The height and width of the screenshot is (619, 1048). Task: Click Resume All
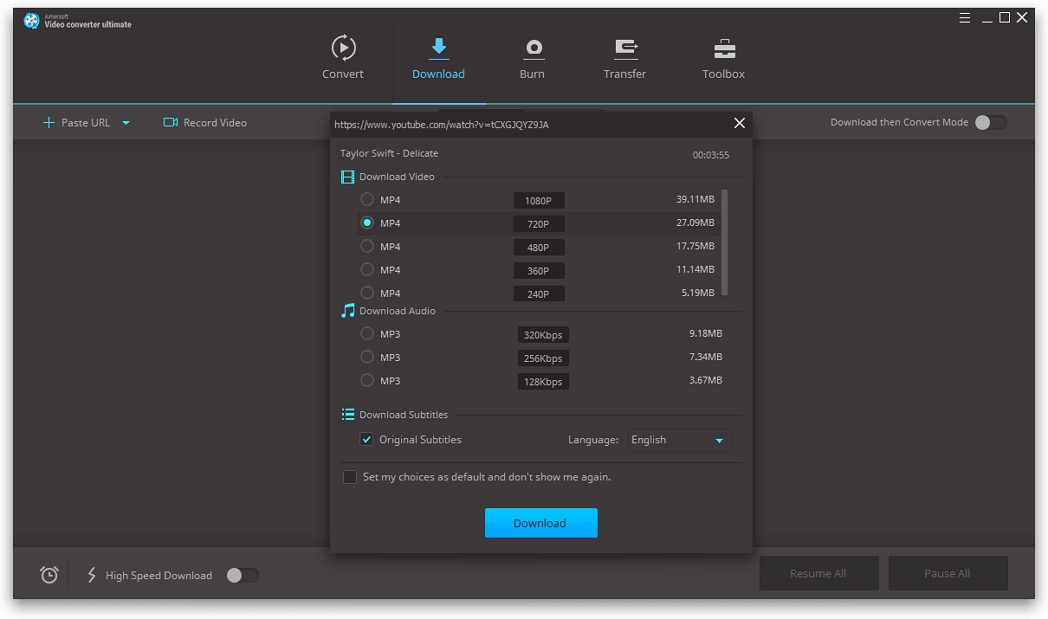pos(819,572)
